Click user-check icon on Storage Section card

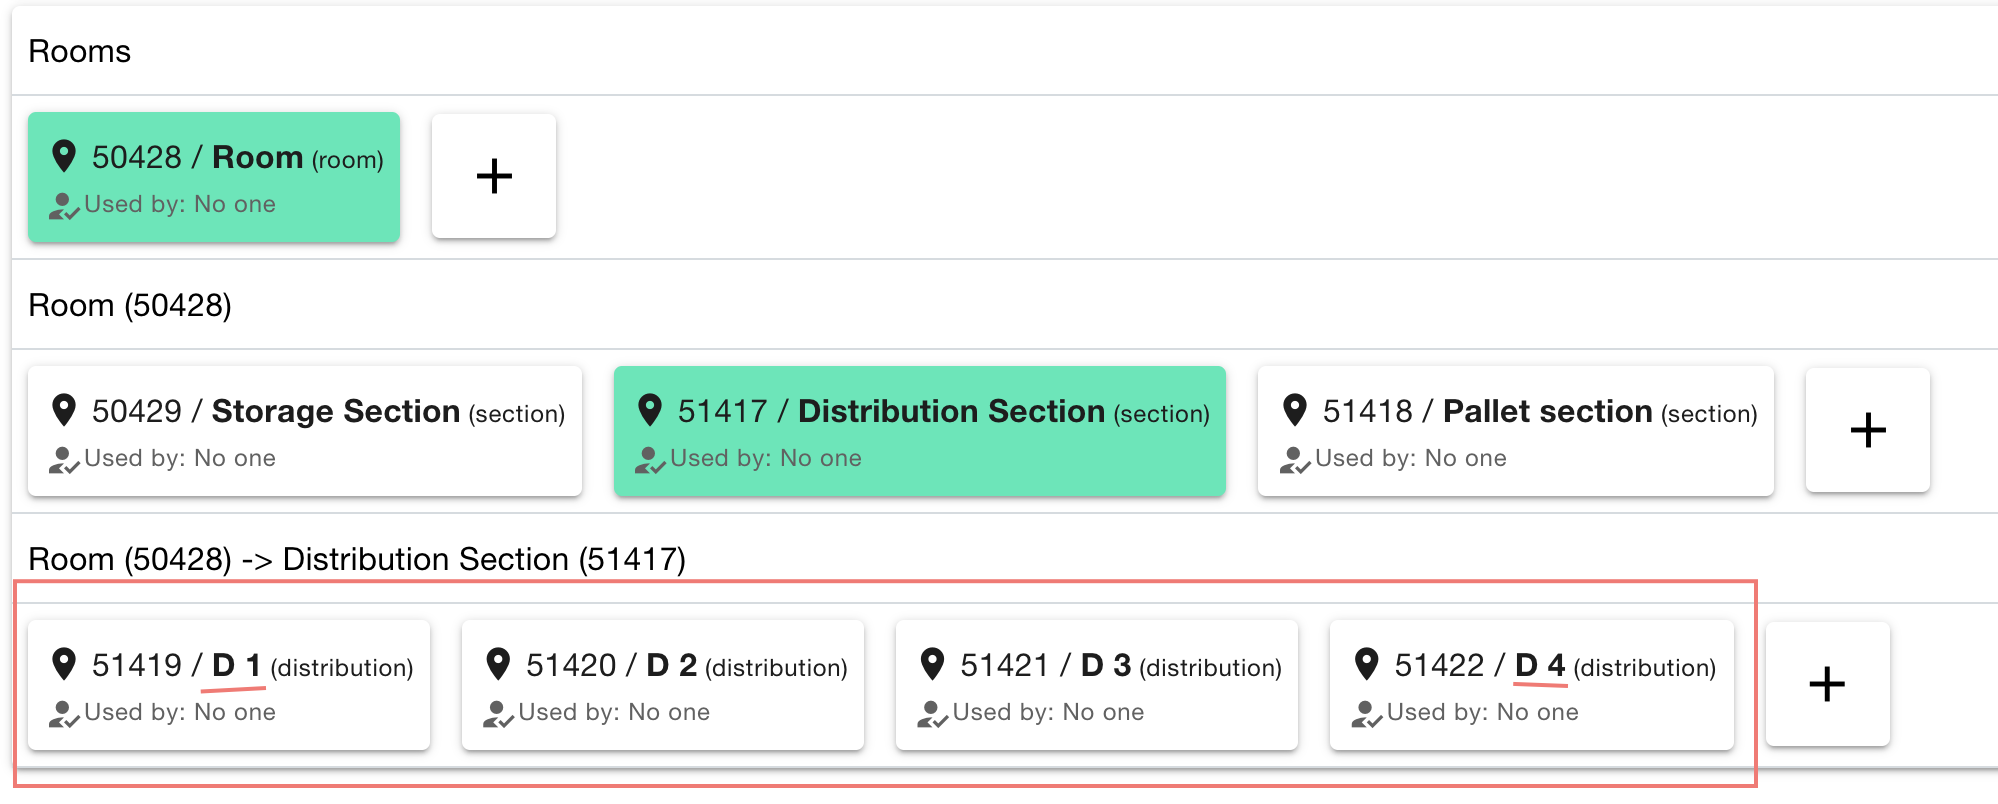[64, 460]
